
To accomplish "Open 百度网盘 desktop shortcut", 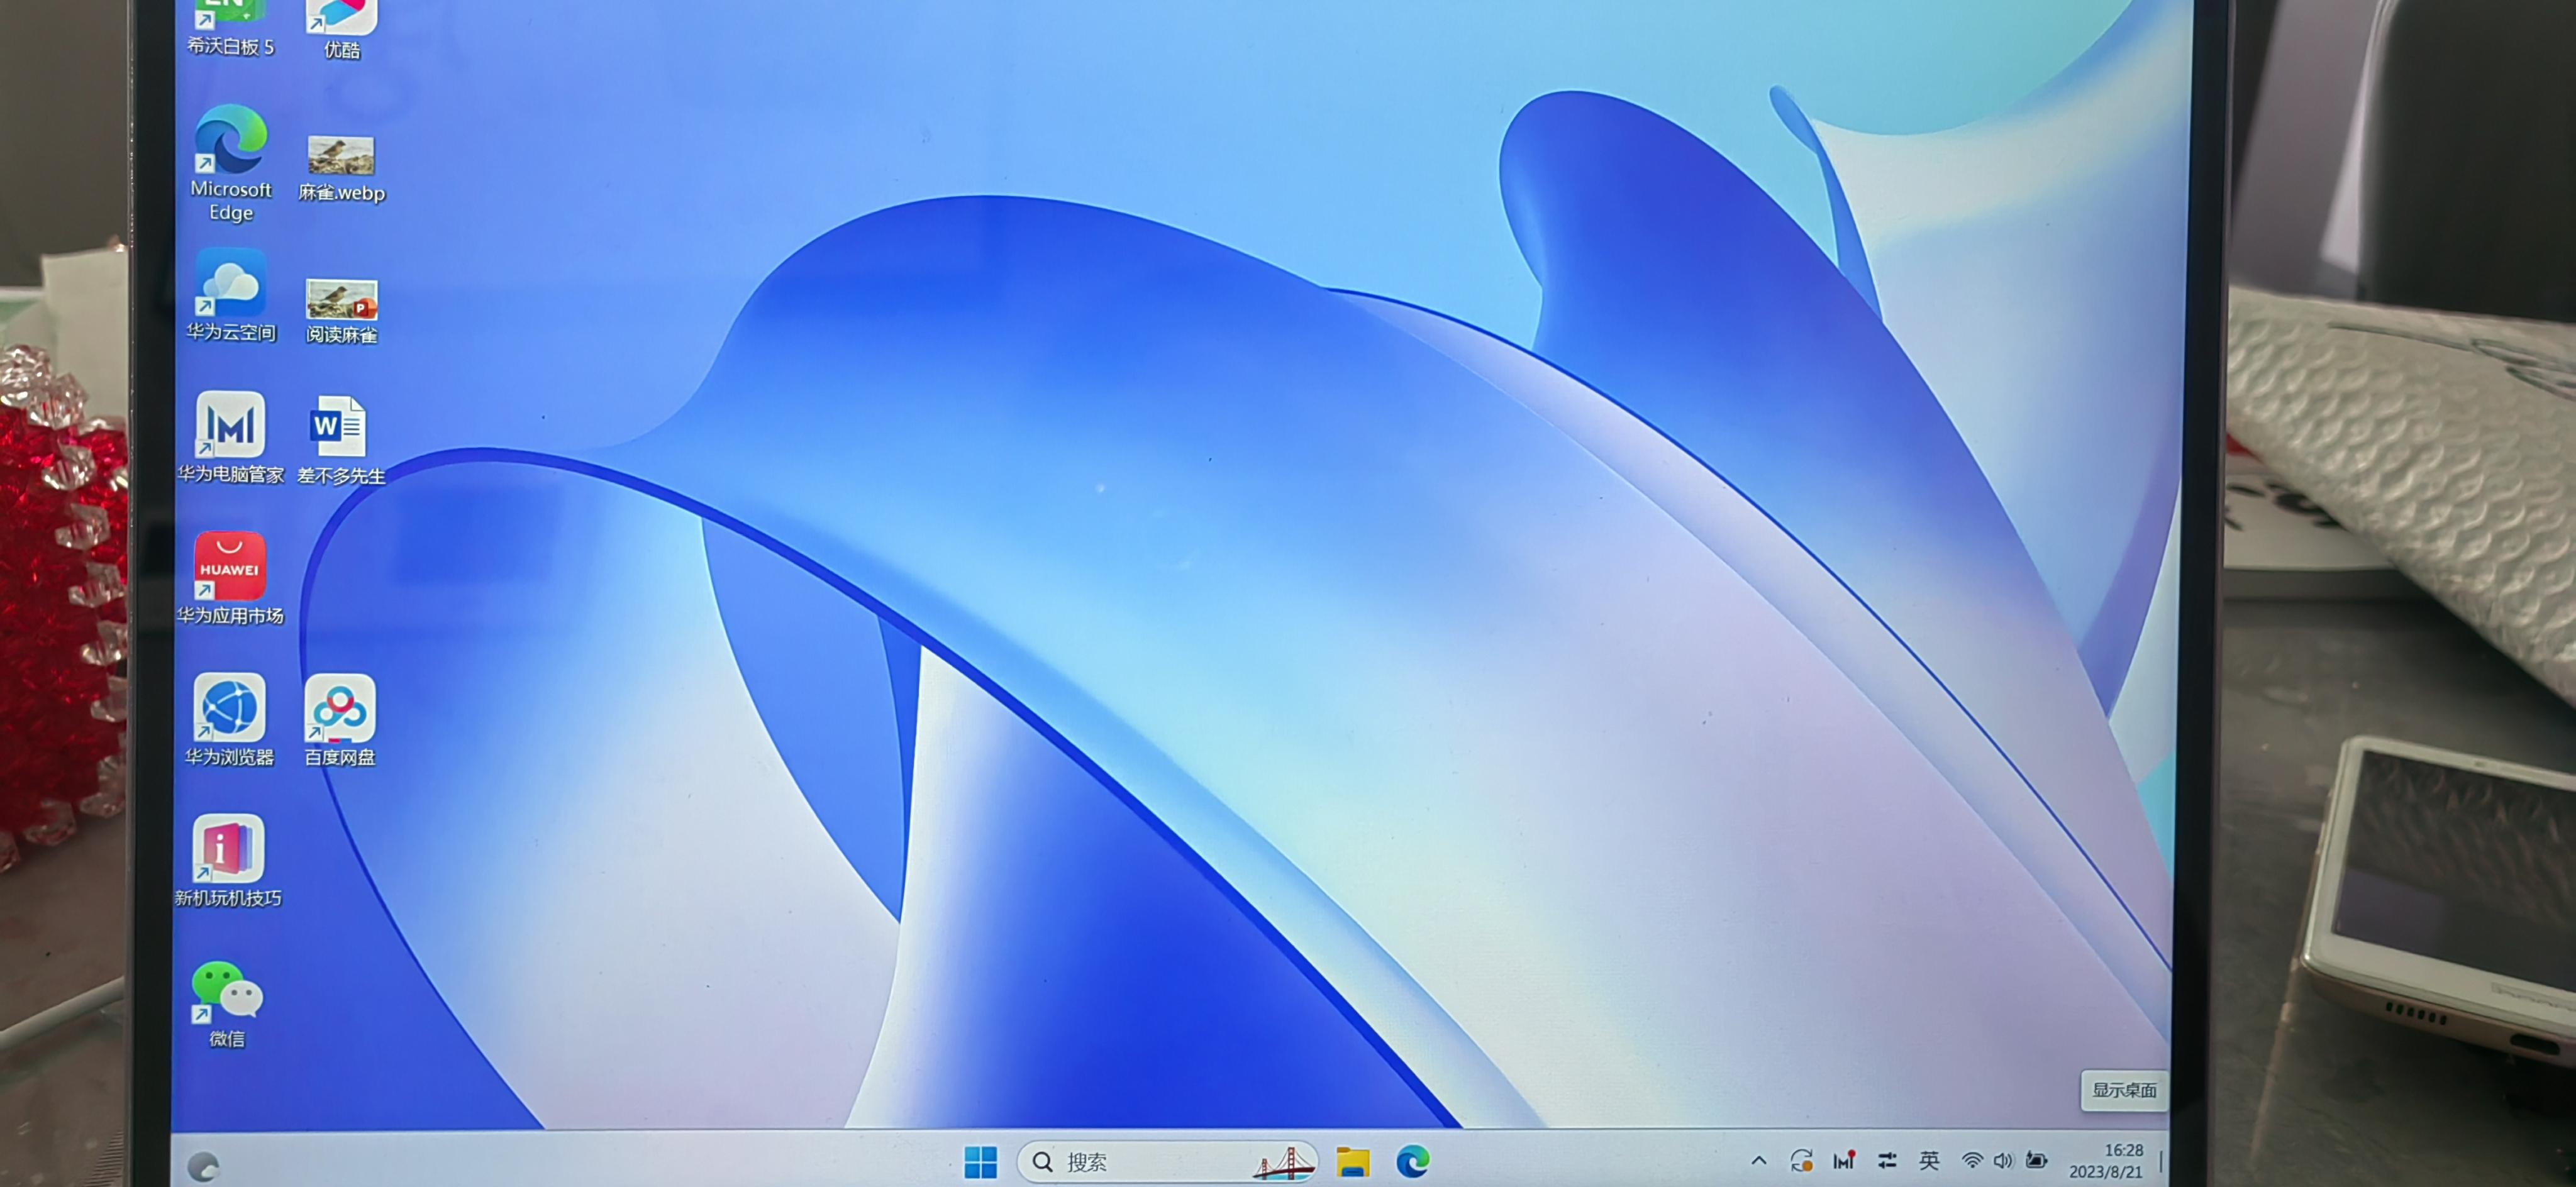I will click(340, 708).
